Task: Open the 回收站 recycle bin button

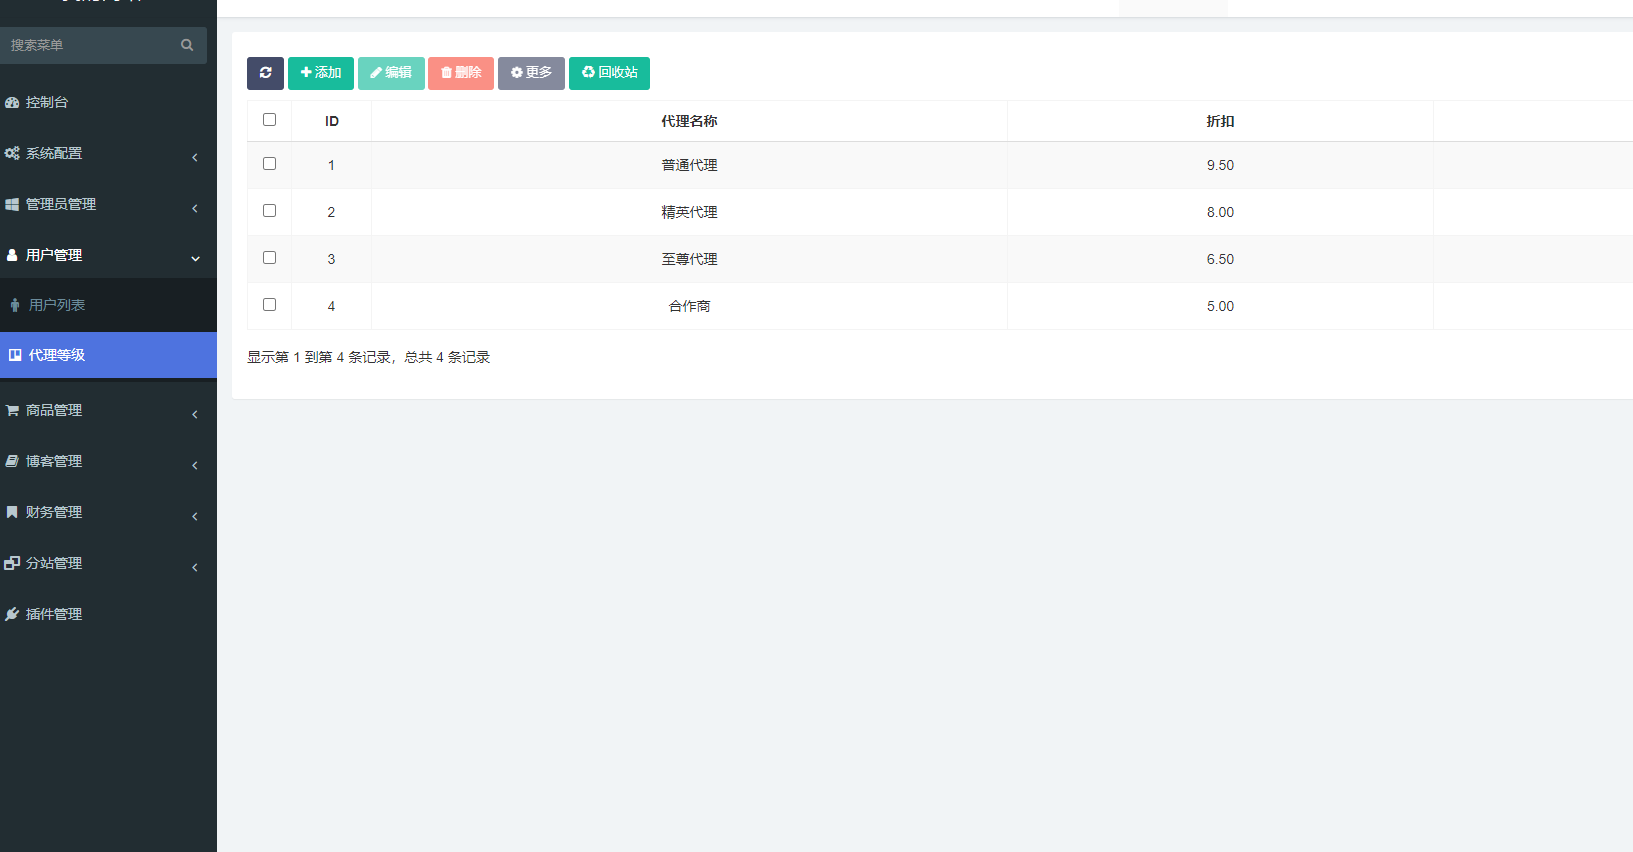Action: (609, 73)
